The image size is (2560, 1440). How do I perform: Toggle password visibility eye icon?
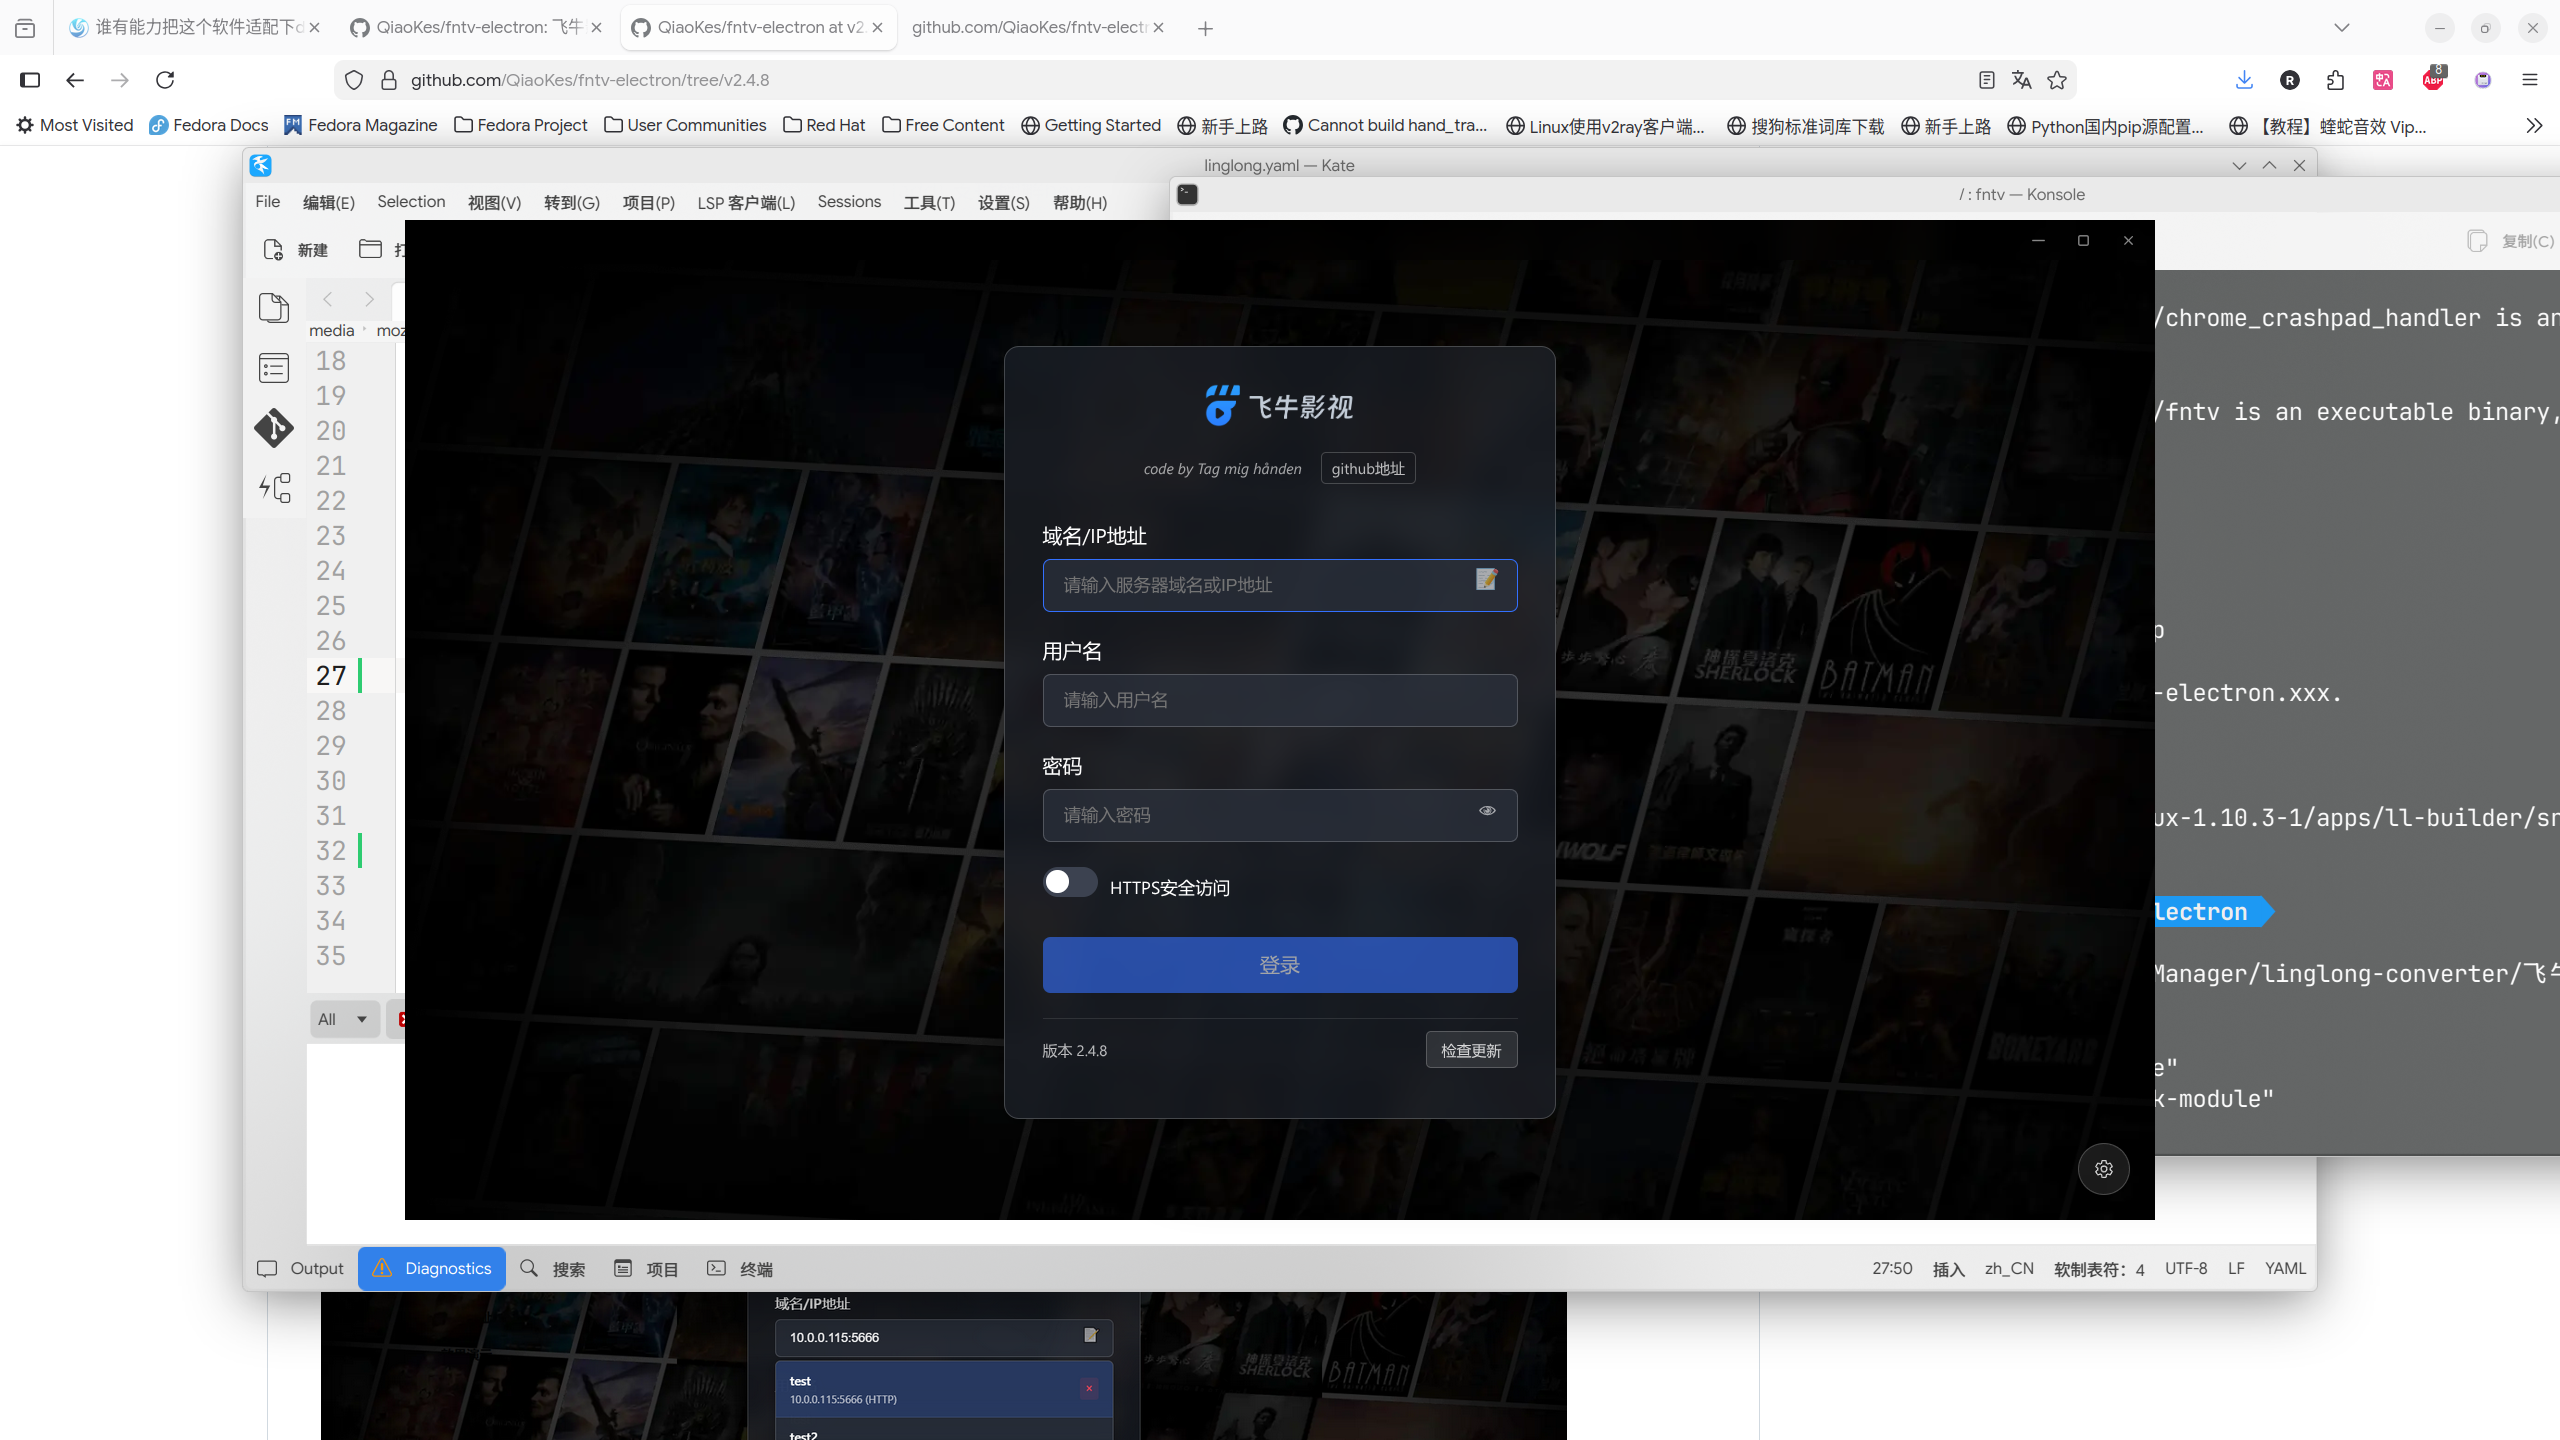coord(1487,810)
